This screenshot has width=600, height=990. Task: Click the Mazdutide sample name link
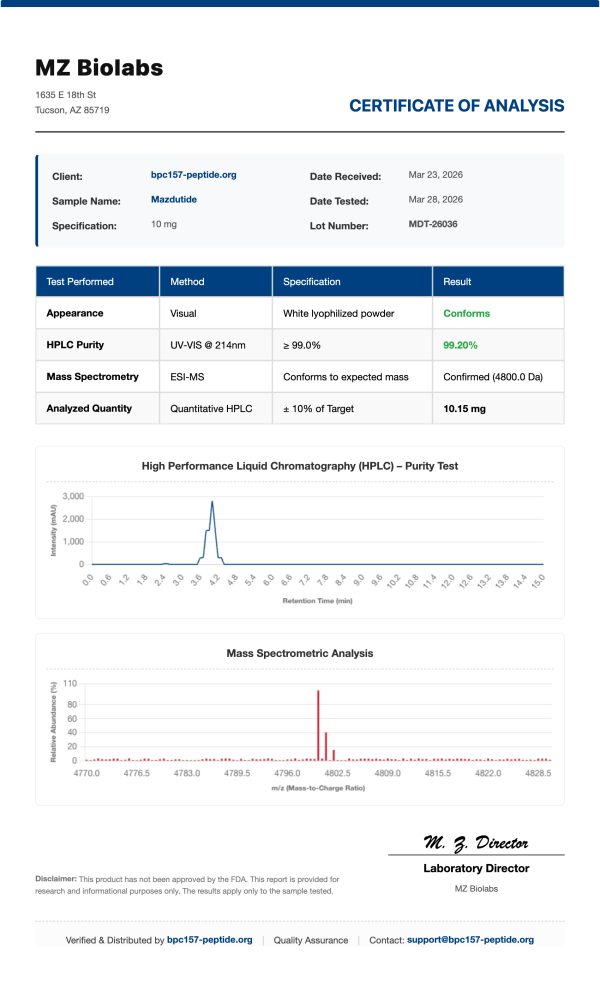point(174,200)
